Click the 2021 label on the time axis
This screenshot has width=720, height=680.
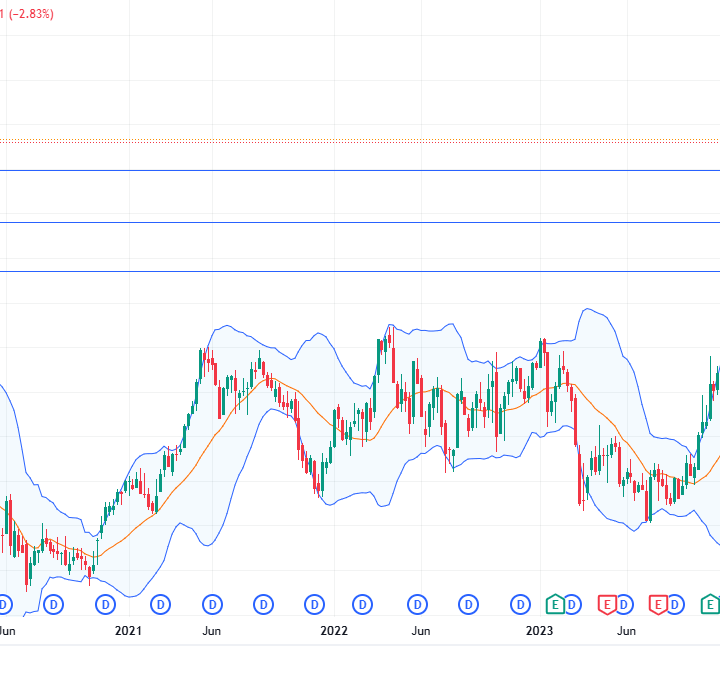pyautogui.click(x=128, y=631)
